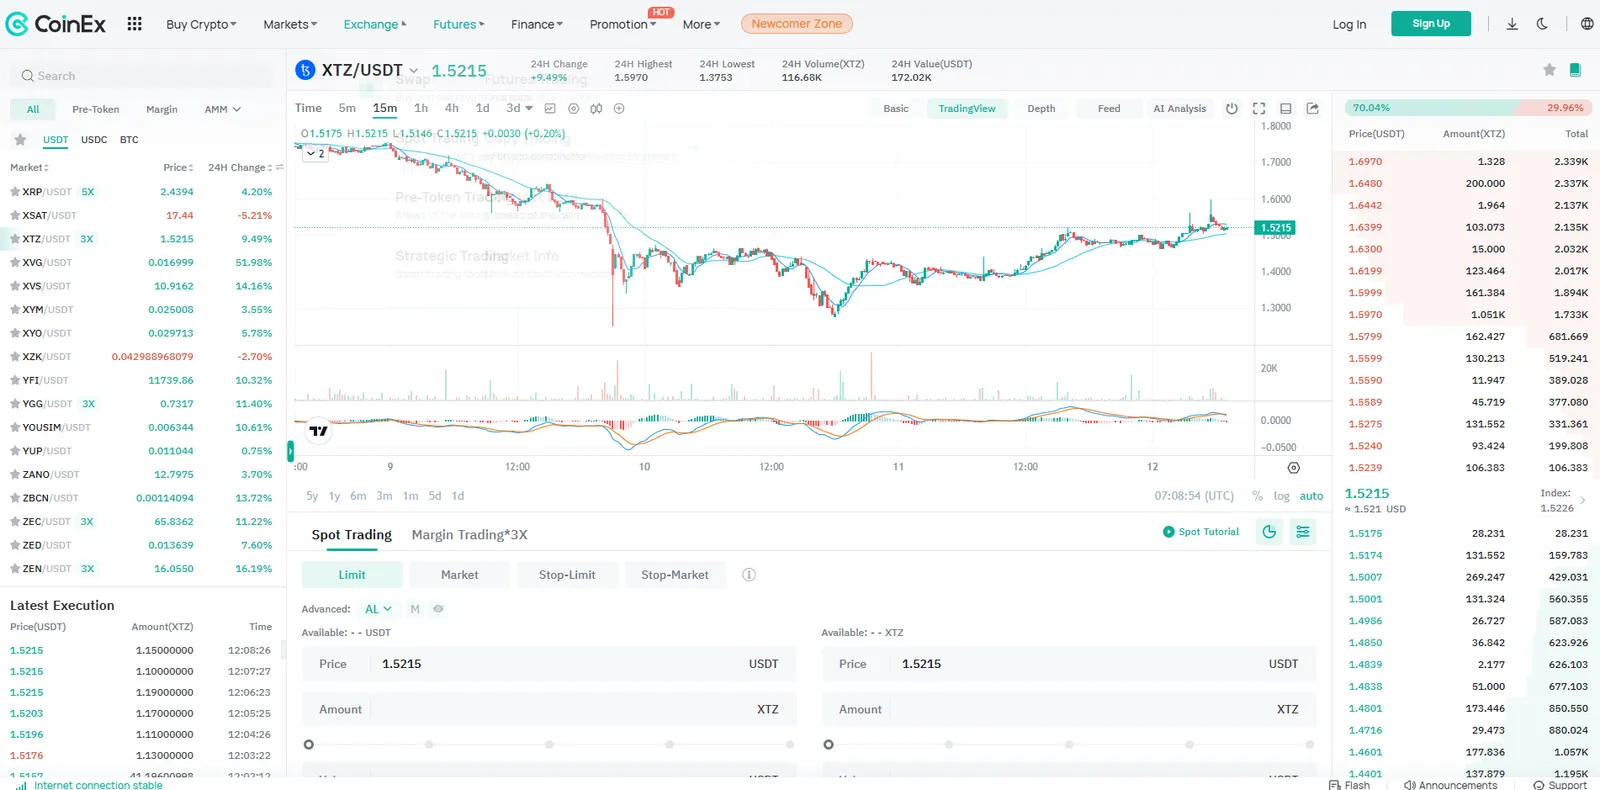
Task: Open trading panel settings sliders icon
Action: [1303, 532]
